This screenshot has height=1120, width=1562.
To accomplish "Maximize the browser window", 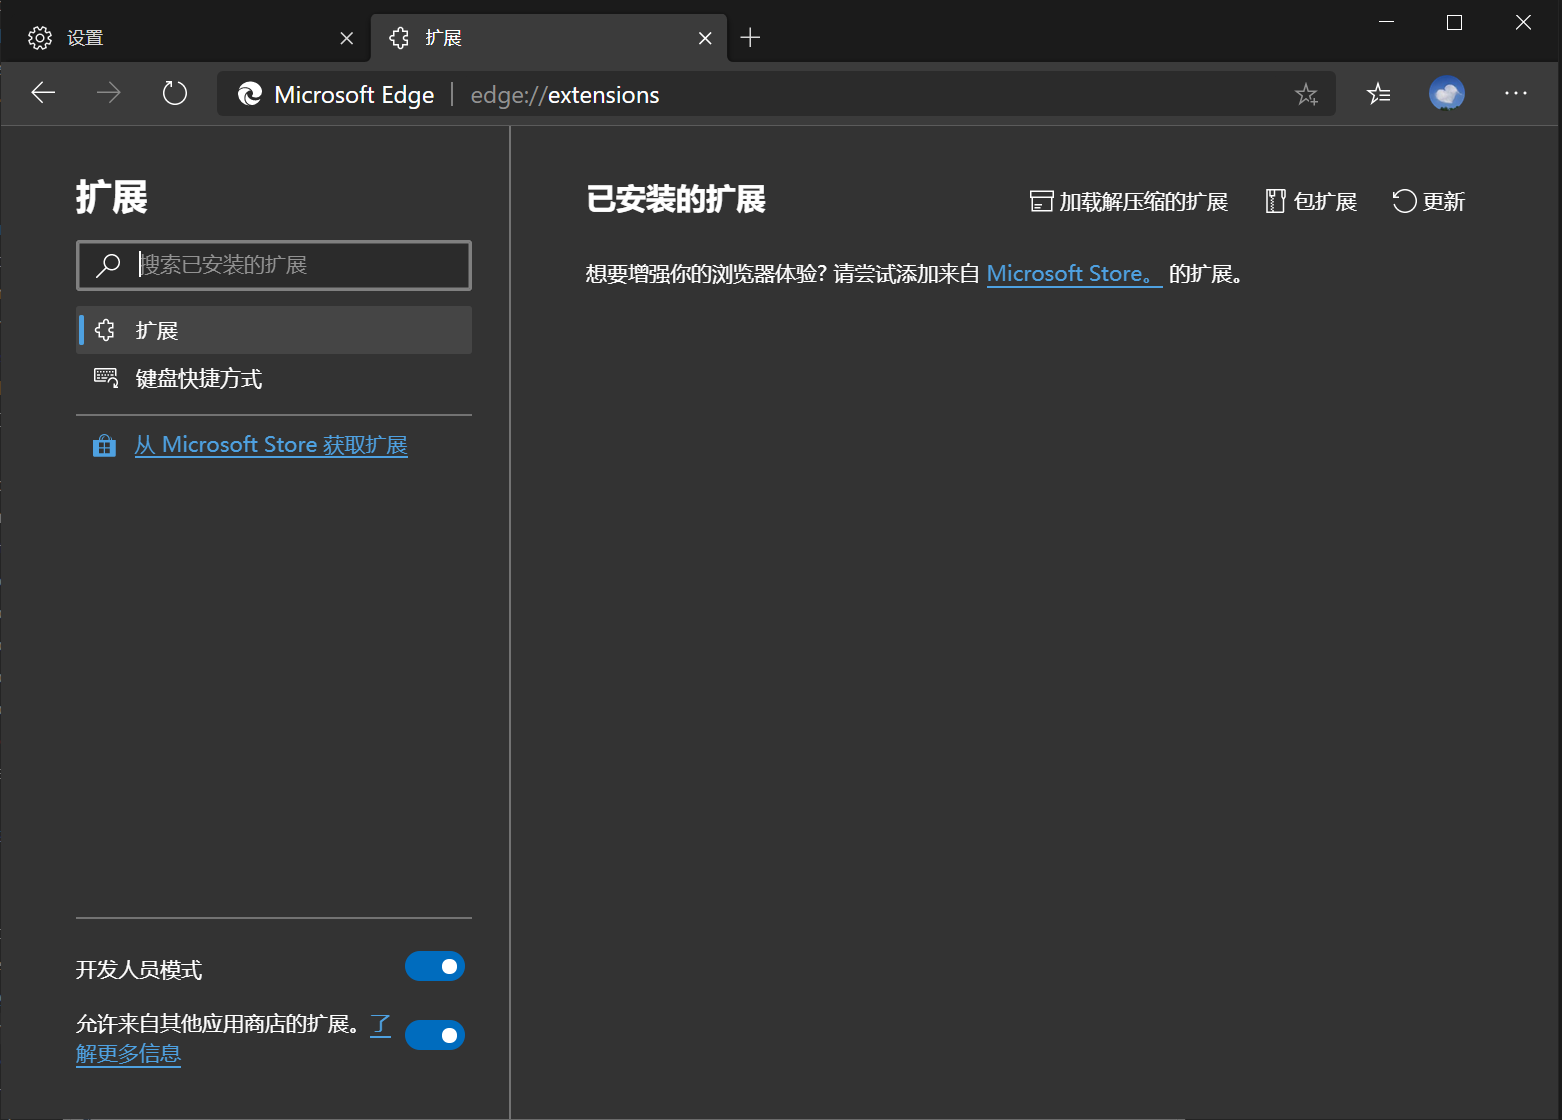I will (1454, 22).
